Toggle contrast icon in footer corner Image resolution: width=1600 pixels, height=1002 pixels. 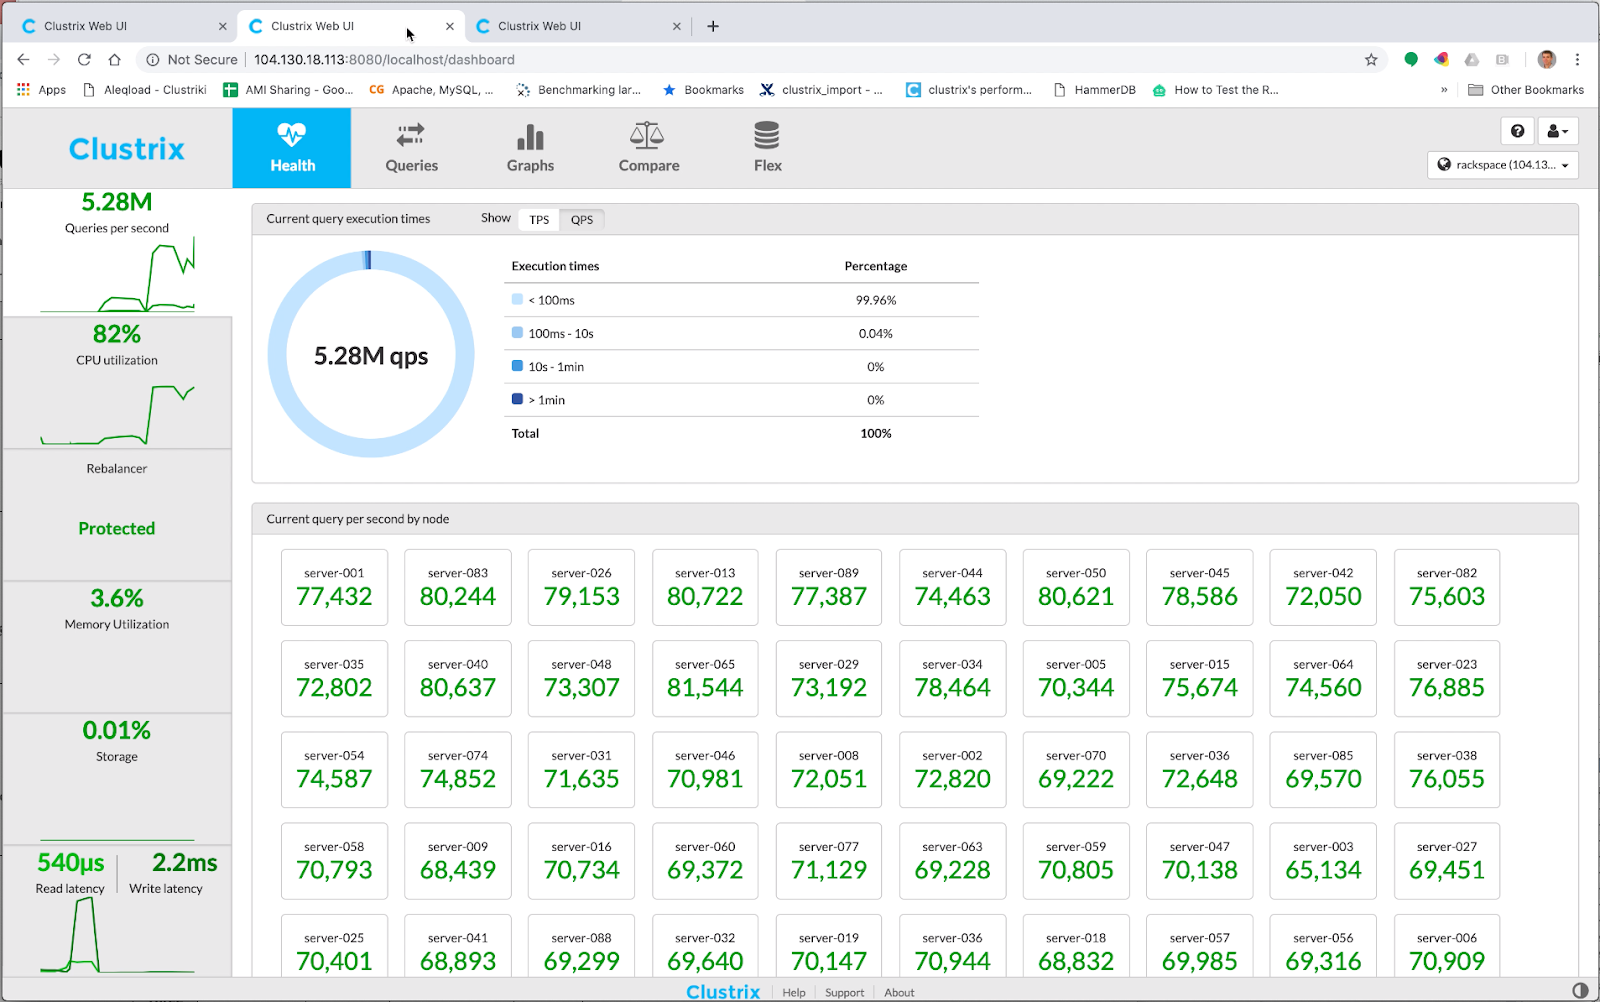pyautogui.click(x=1580, y=990)
